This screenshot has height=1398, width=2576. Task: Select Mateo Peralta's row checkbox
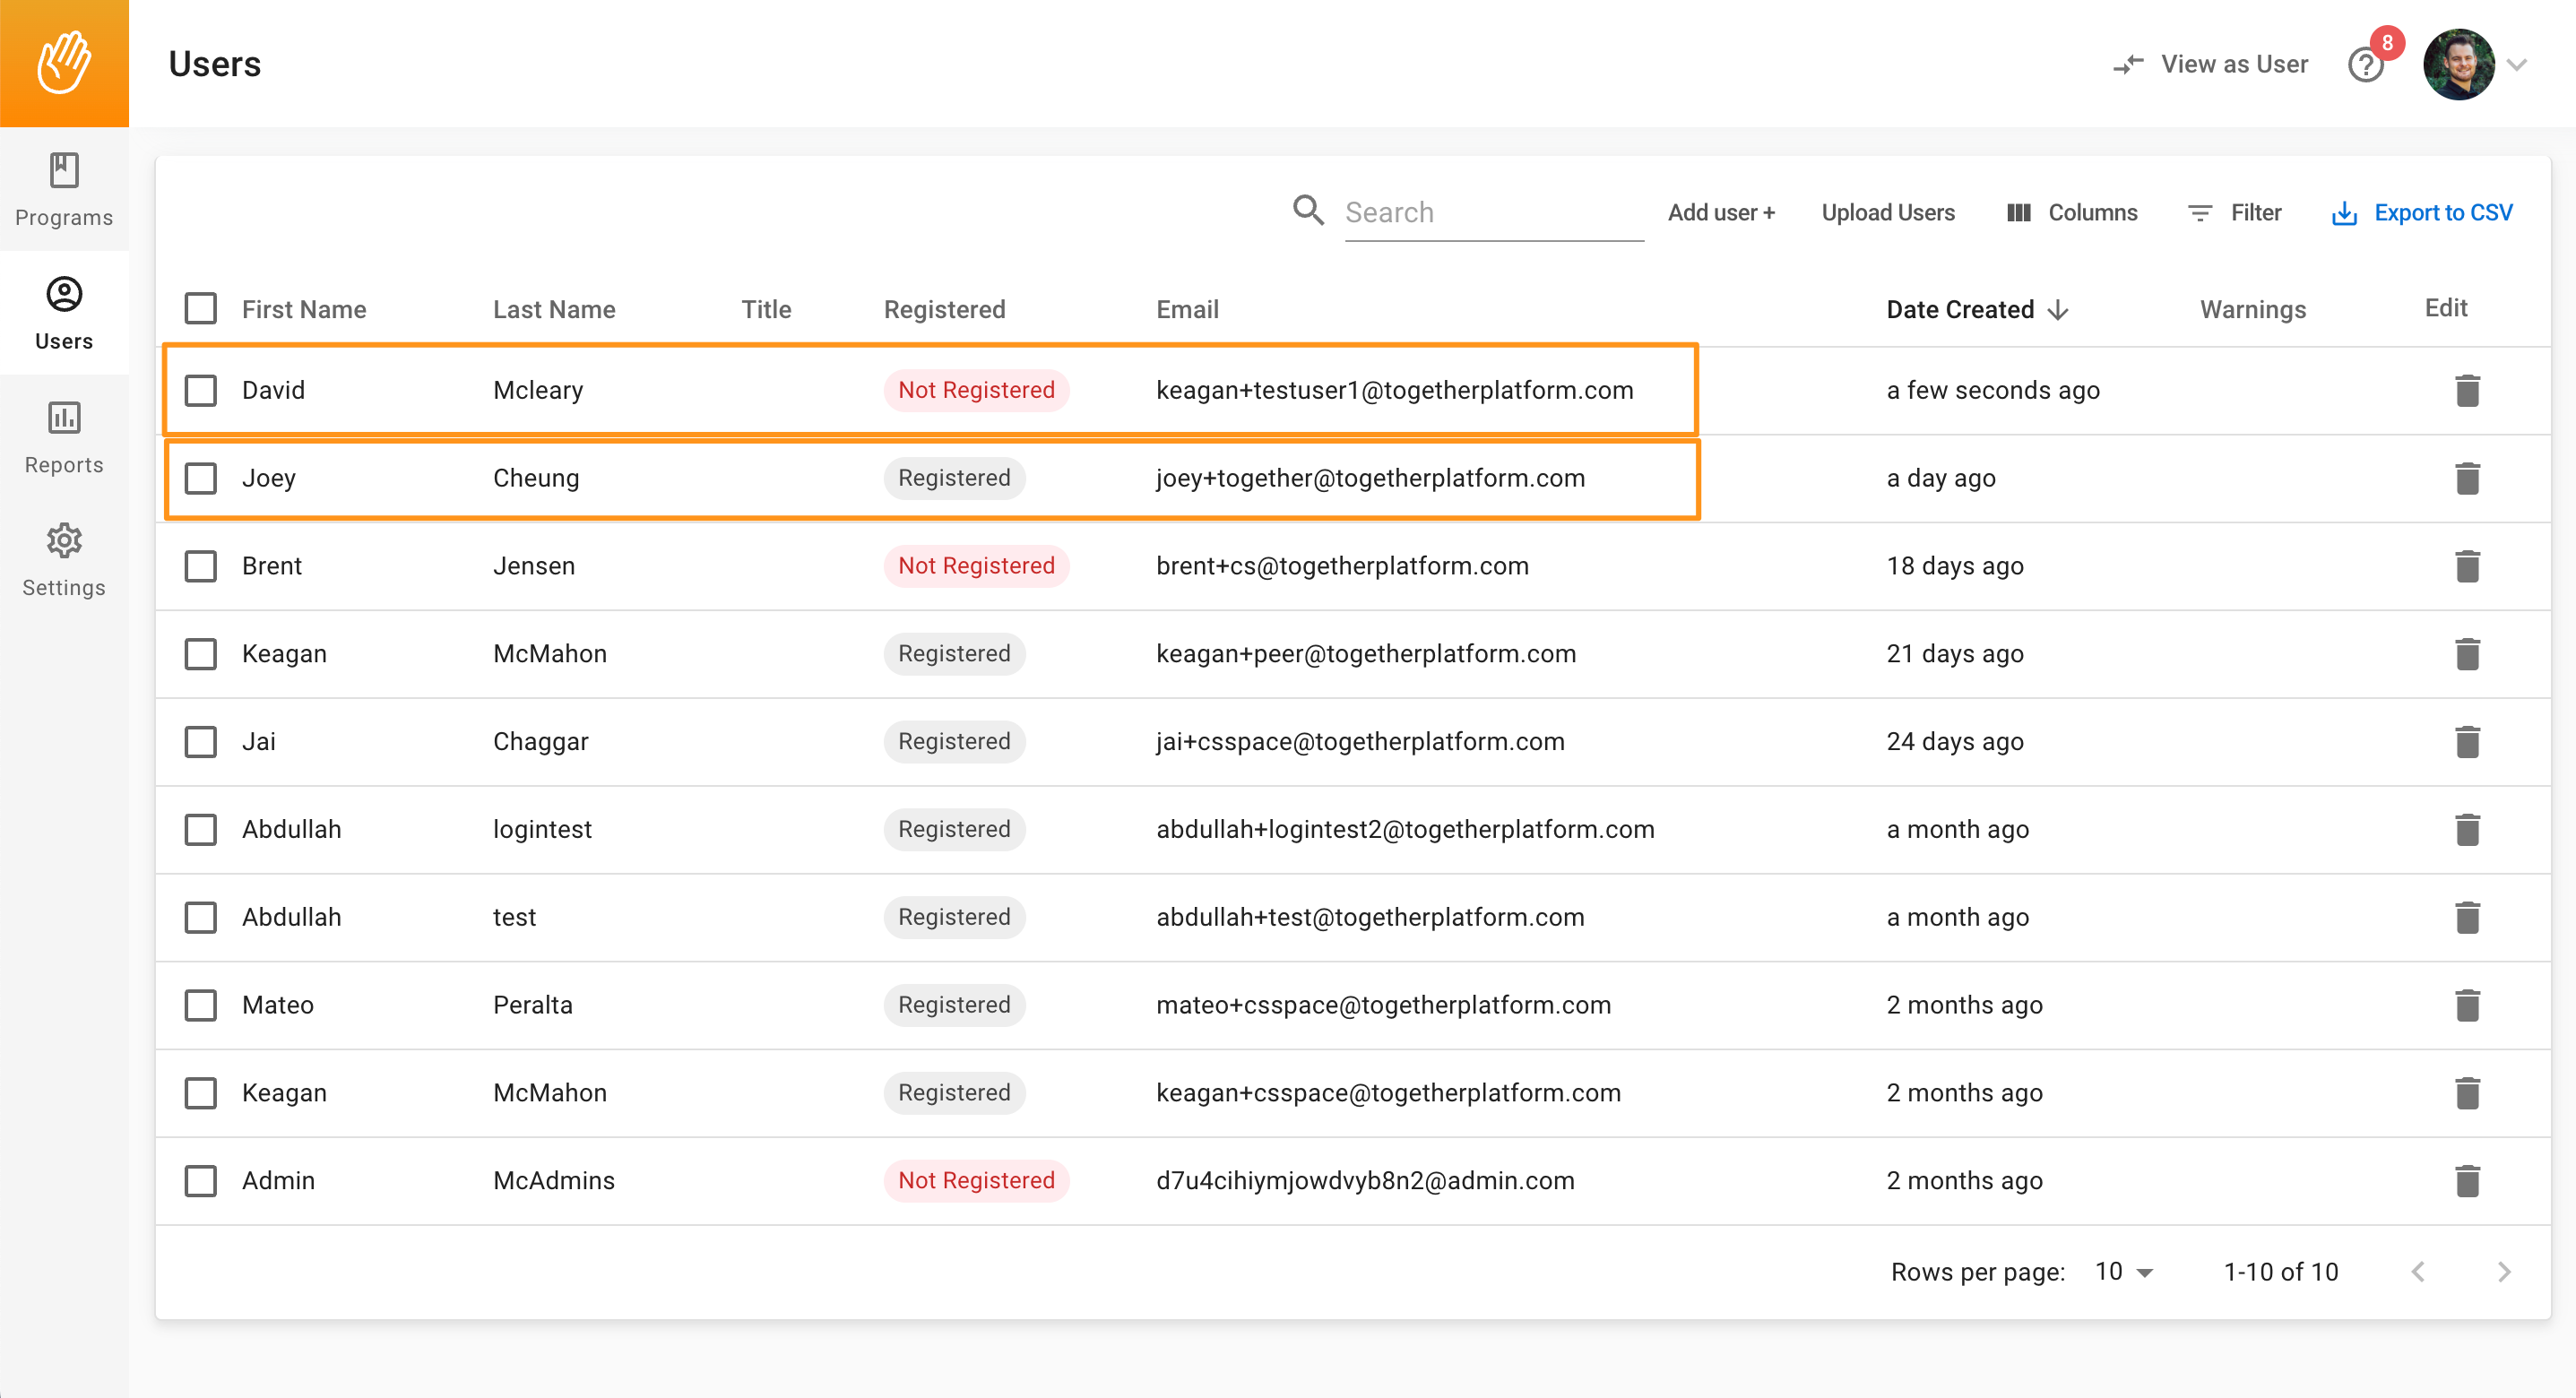201,1005
